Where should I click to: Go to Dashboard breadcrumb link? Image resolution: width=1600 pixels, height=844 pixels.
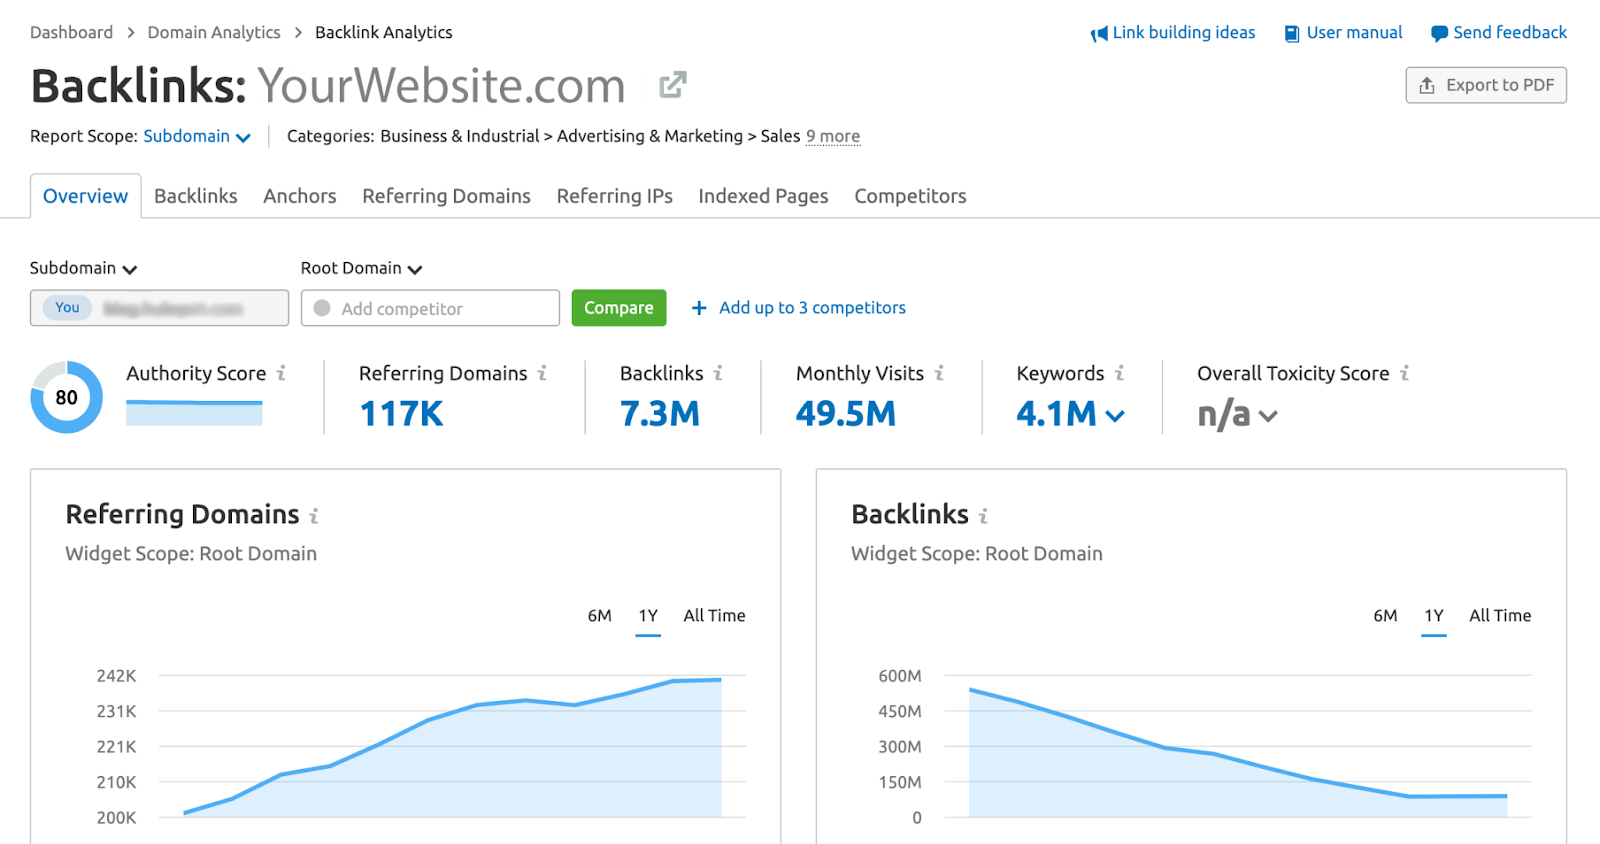tap(71, 33)
